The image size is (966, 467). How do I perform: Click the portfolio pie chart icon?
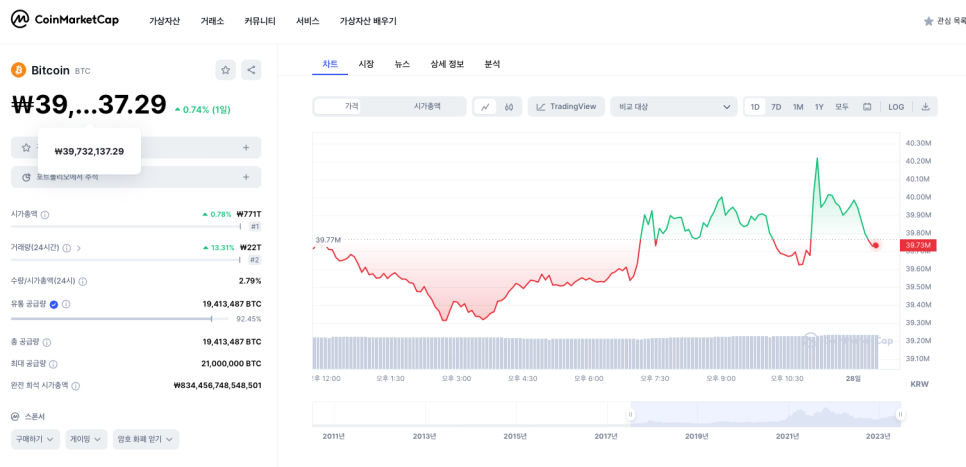[x=26, y=177]
